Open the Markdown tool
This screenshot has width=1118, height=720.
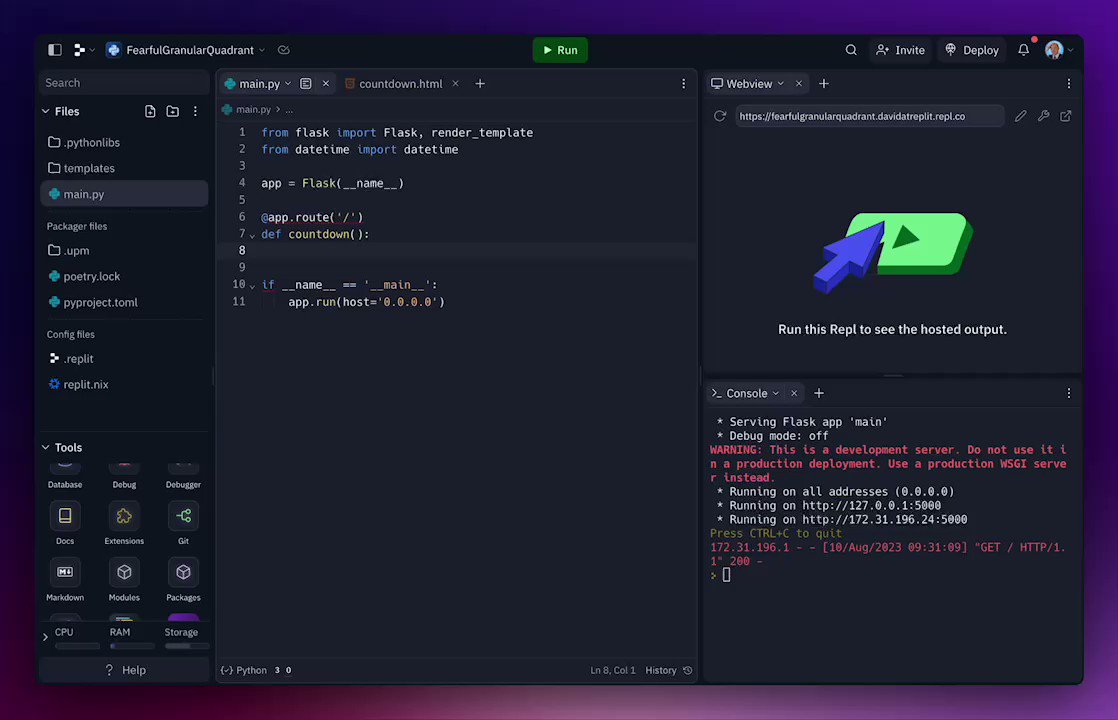pyautogui.click(x=65, y=579)
